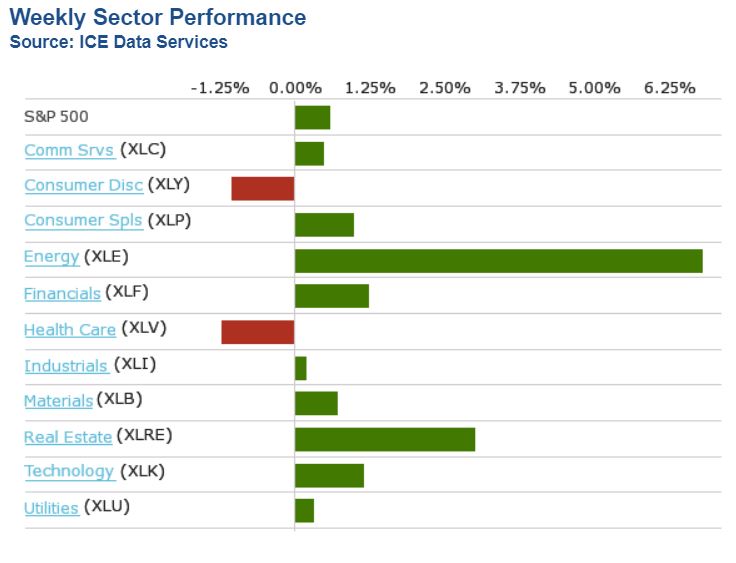Click the Technology sector link
Viewport: 736px width, 563px height.
tap(69, 472)
